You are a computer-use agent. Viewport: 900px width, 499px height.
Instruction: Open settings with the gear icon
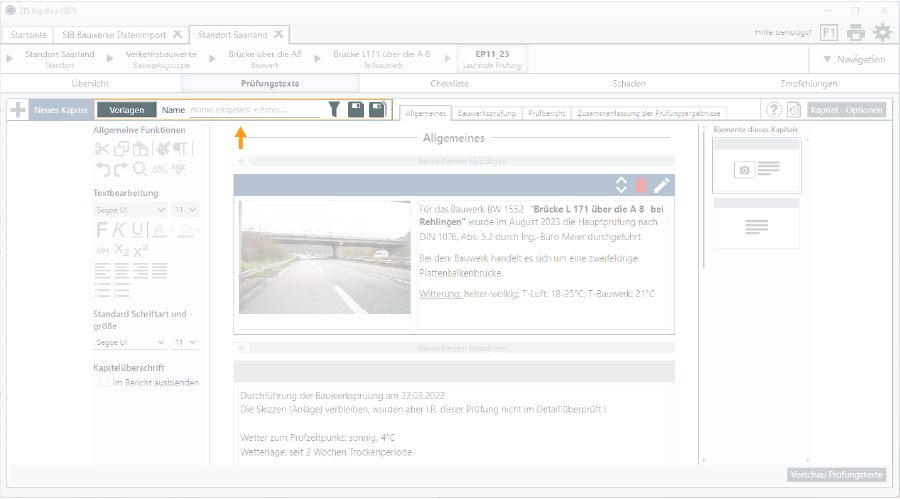click(881, 32)
